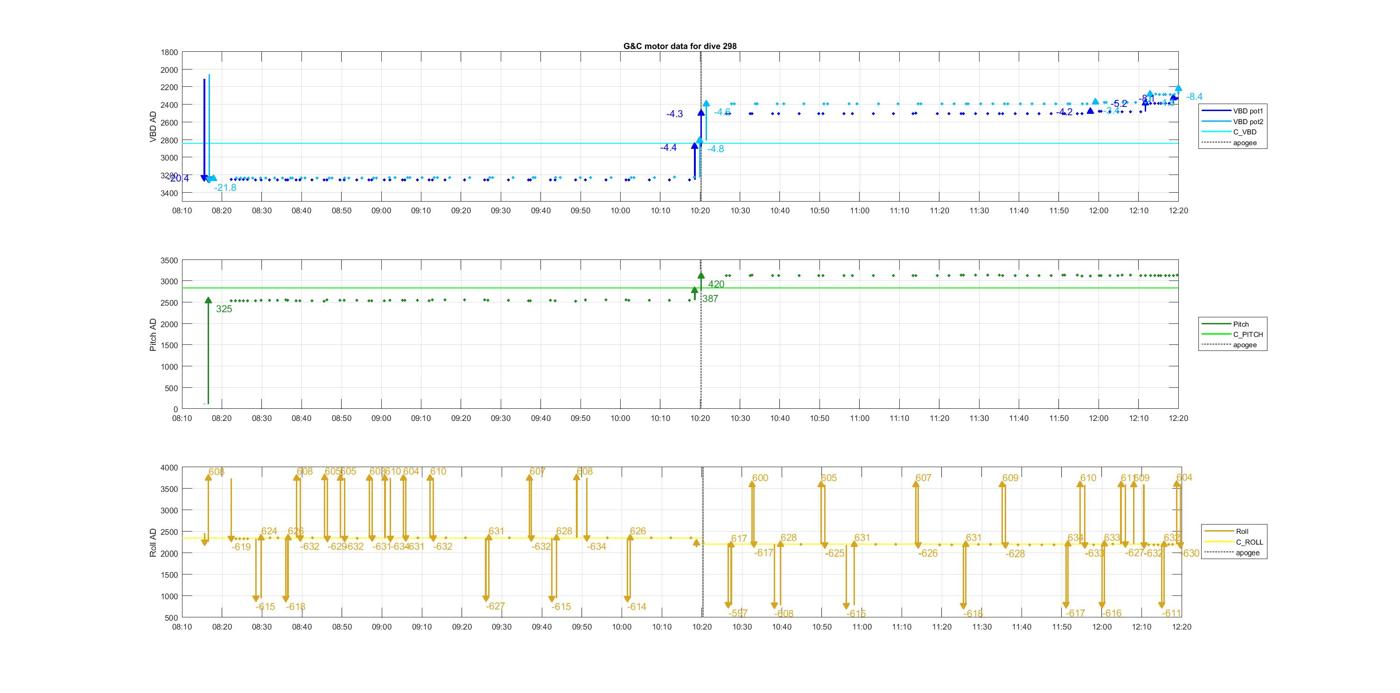
Task: Click the "-4.4" annotation in the VBD plot
Action: pos(668,148)
